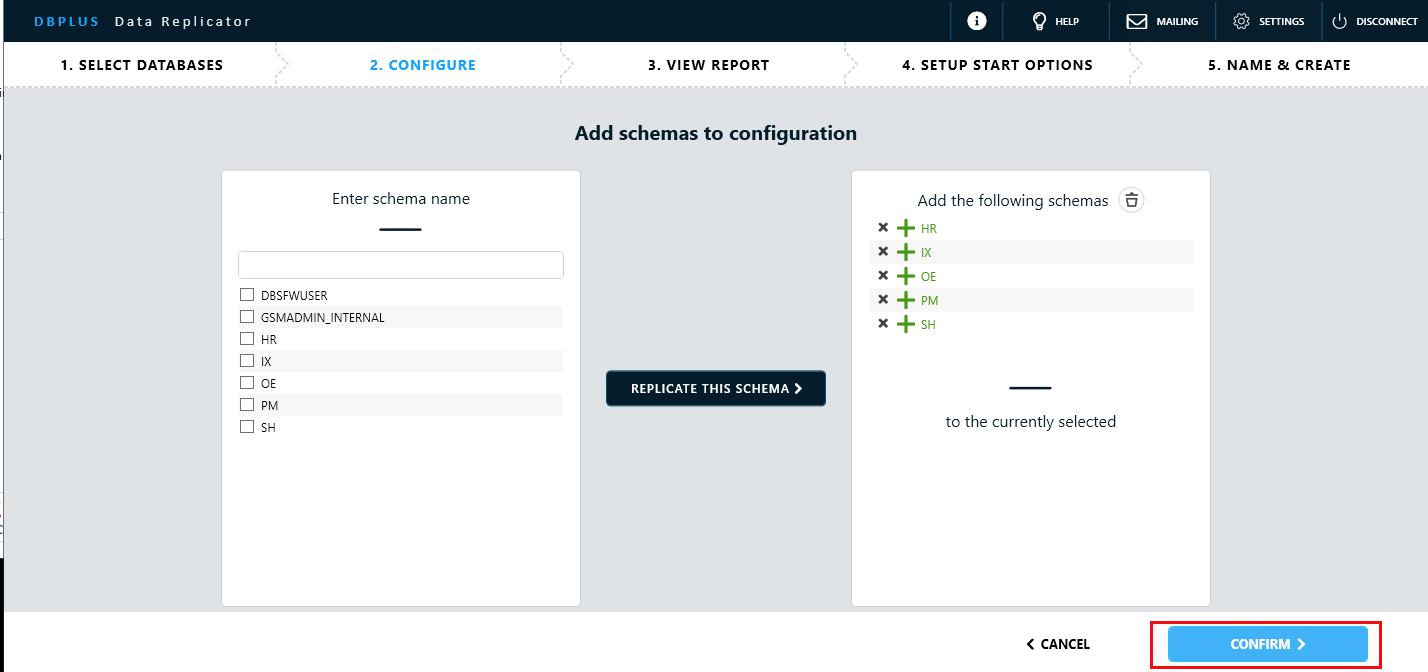Click green HR label in added schemas
Viewport: 1428px width, 672px height.
[x=929, y=229]
